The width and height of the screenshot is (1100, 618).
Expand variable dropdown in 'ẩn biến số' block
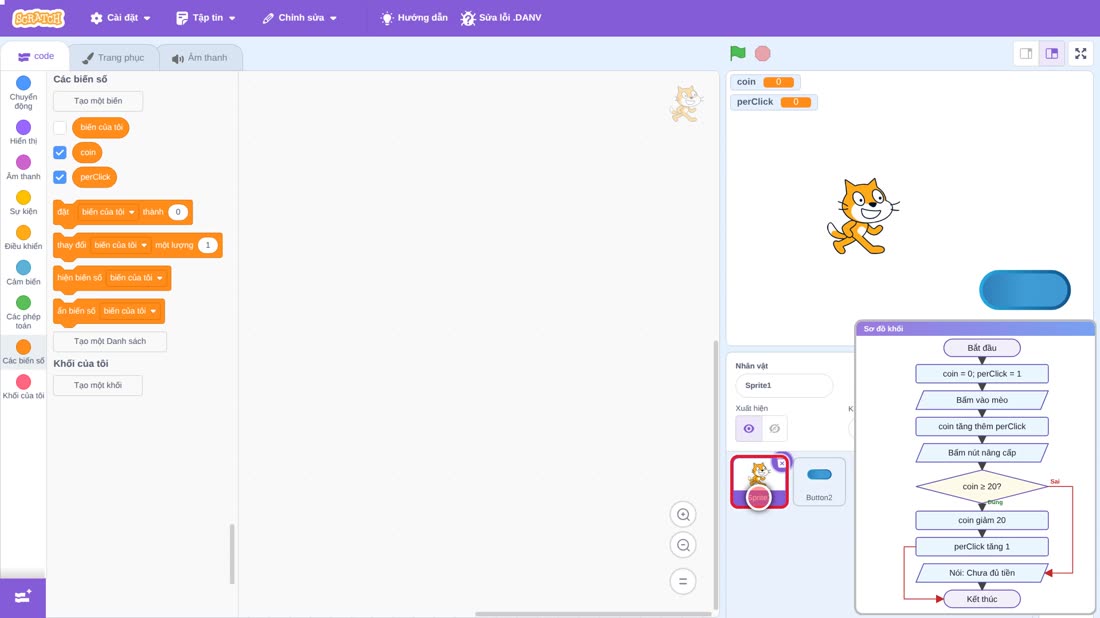130,311
